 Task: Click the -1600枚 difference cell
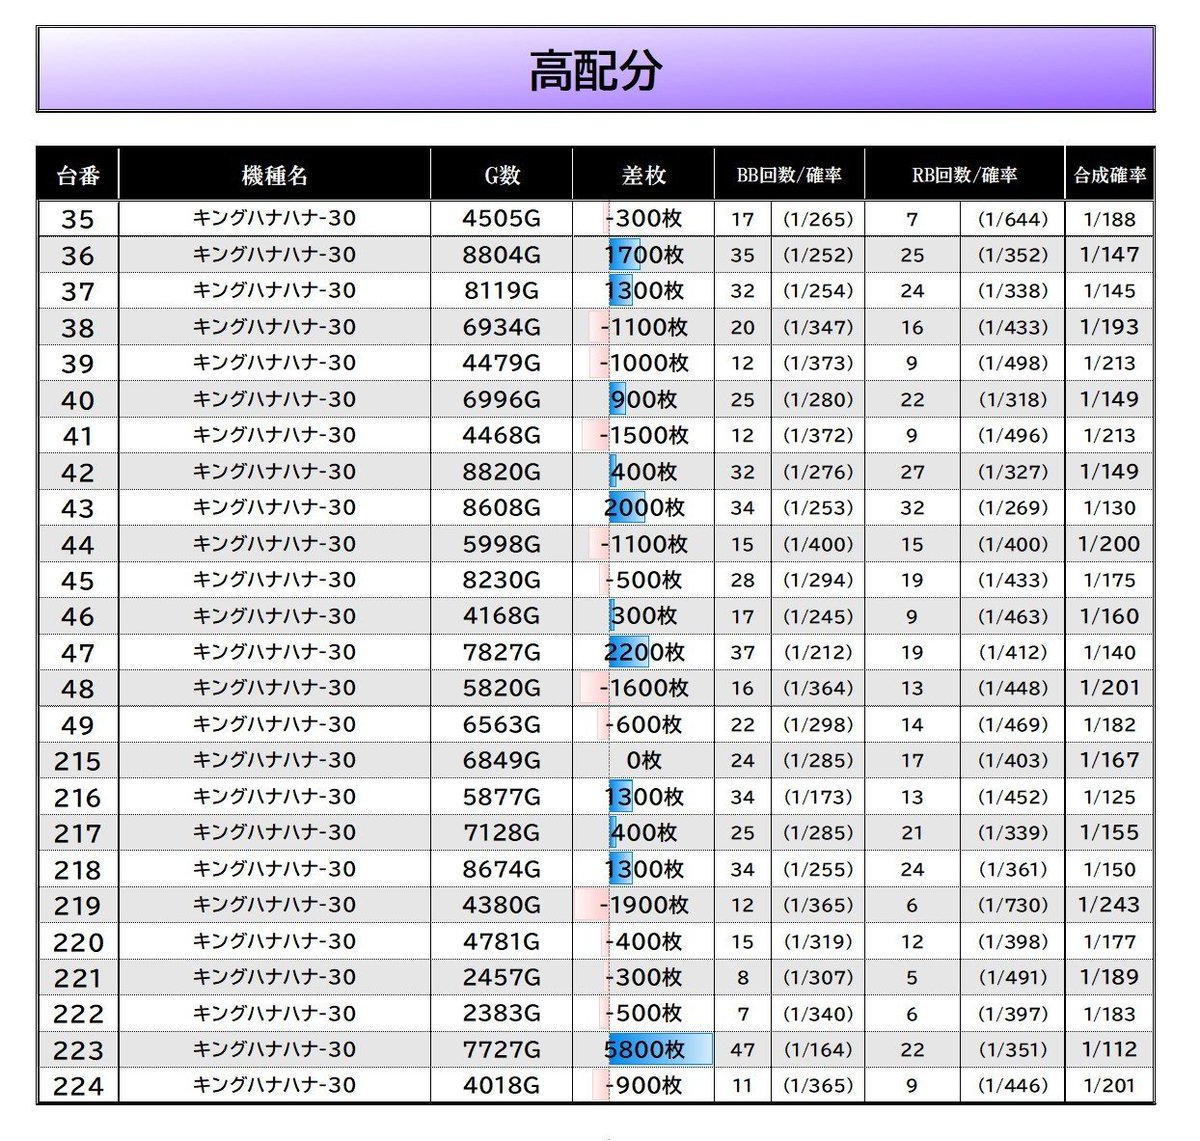(644, 688)
